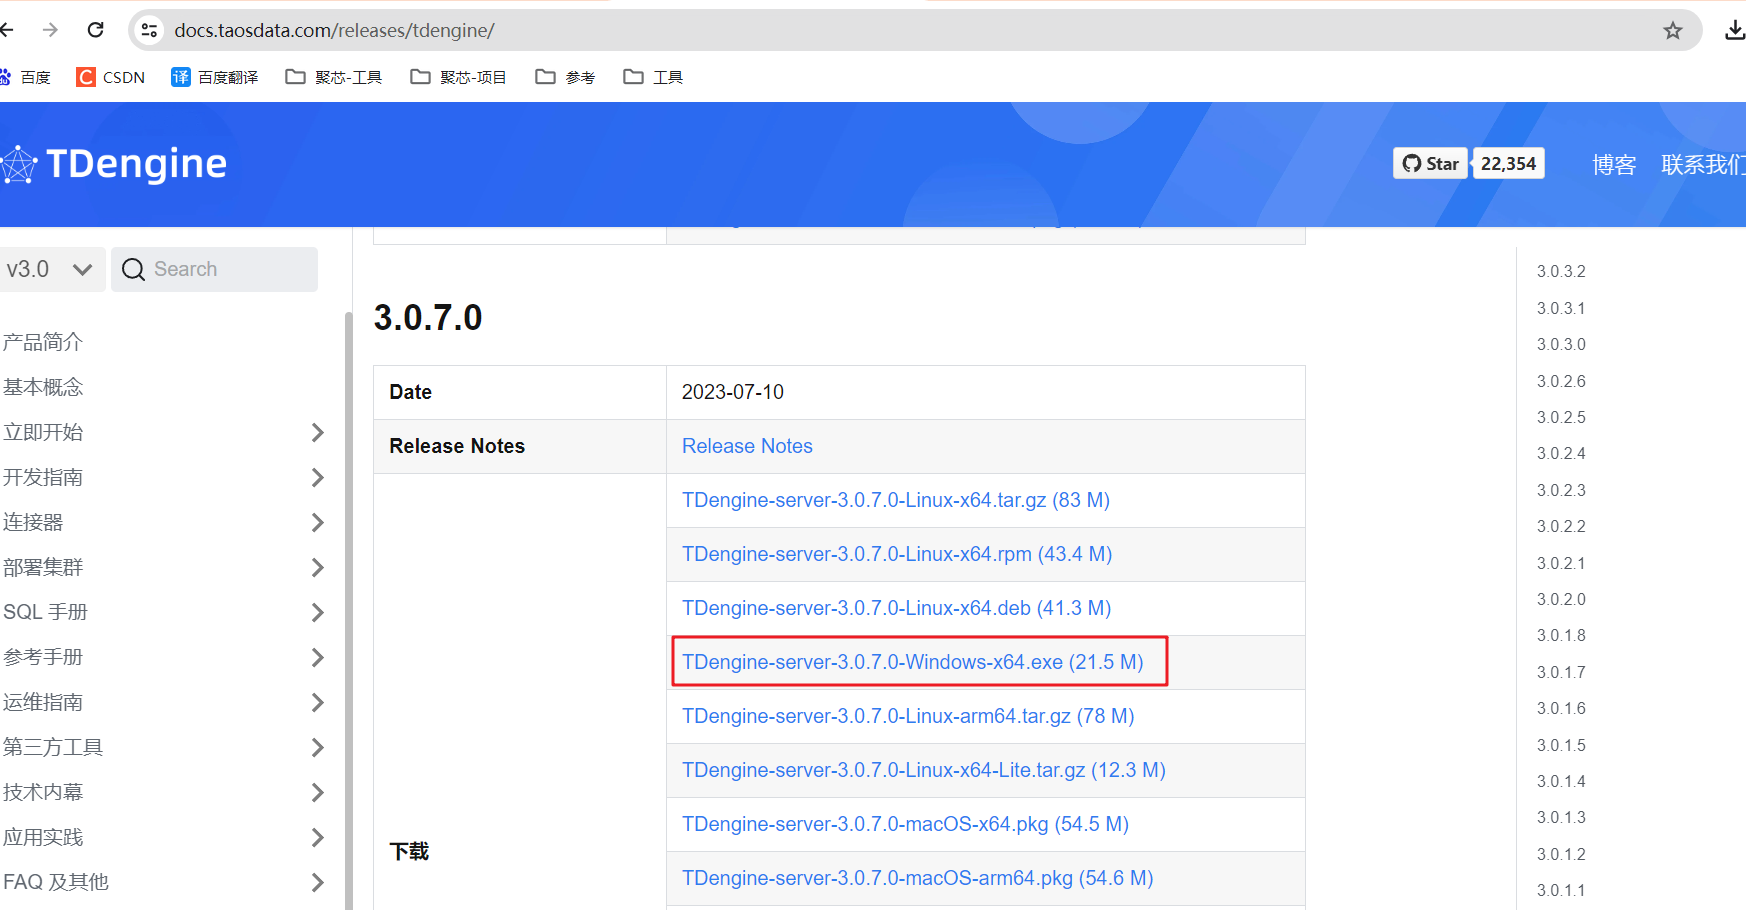Expand the 立即开始 section chevron
Screen dimensions: 1746x910
tap(317, 432)
